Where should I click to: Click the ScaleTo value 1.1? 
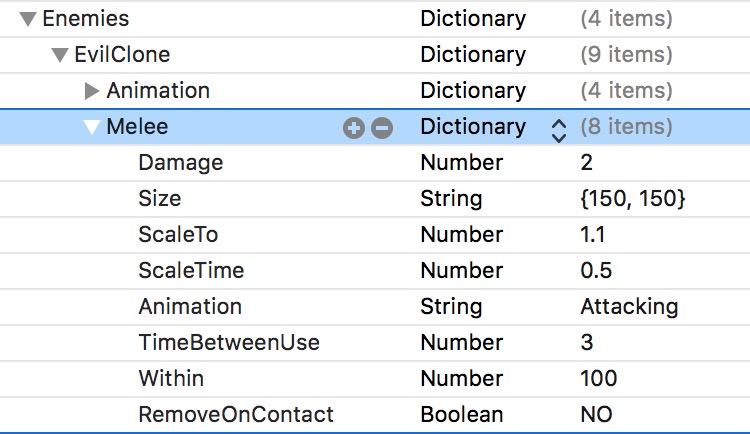592,235
